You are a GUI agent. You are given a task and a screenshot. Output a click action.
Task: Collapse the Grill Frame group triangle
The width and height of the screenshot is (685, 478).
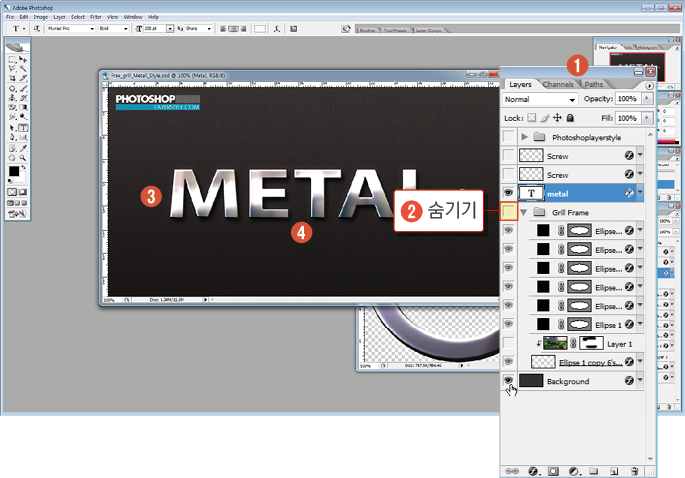click(524, 212)
